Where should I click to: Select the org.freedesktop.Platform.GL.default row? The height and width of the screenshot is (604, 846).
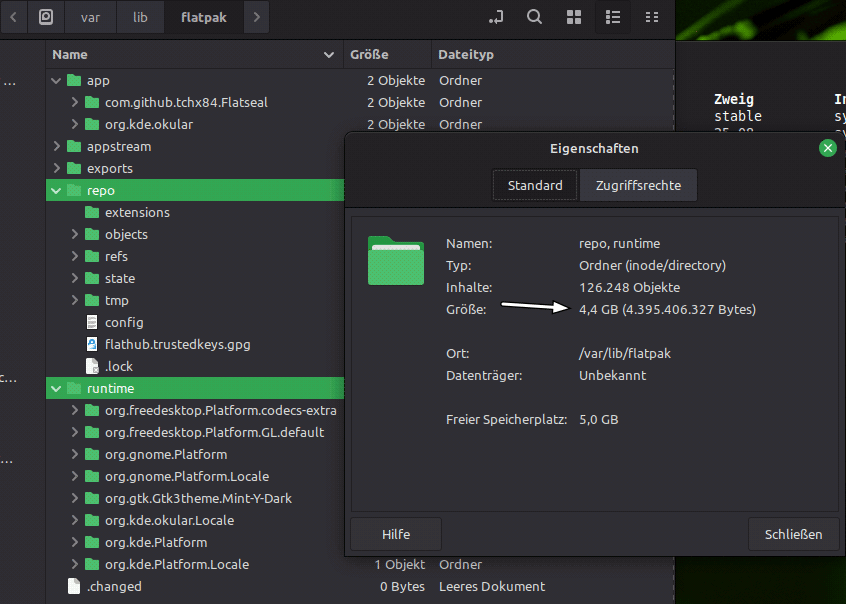195,432
